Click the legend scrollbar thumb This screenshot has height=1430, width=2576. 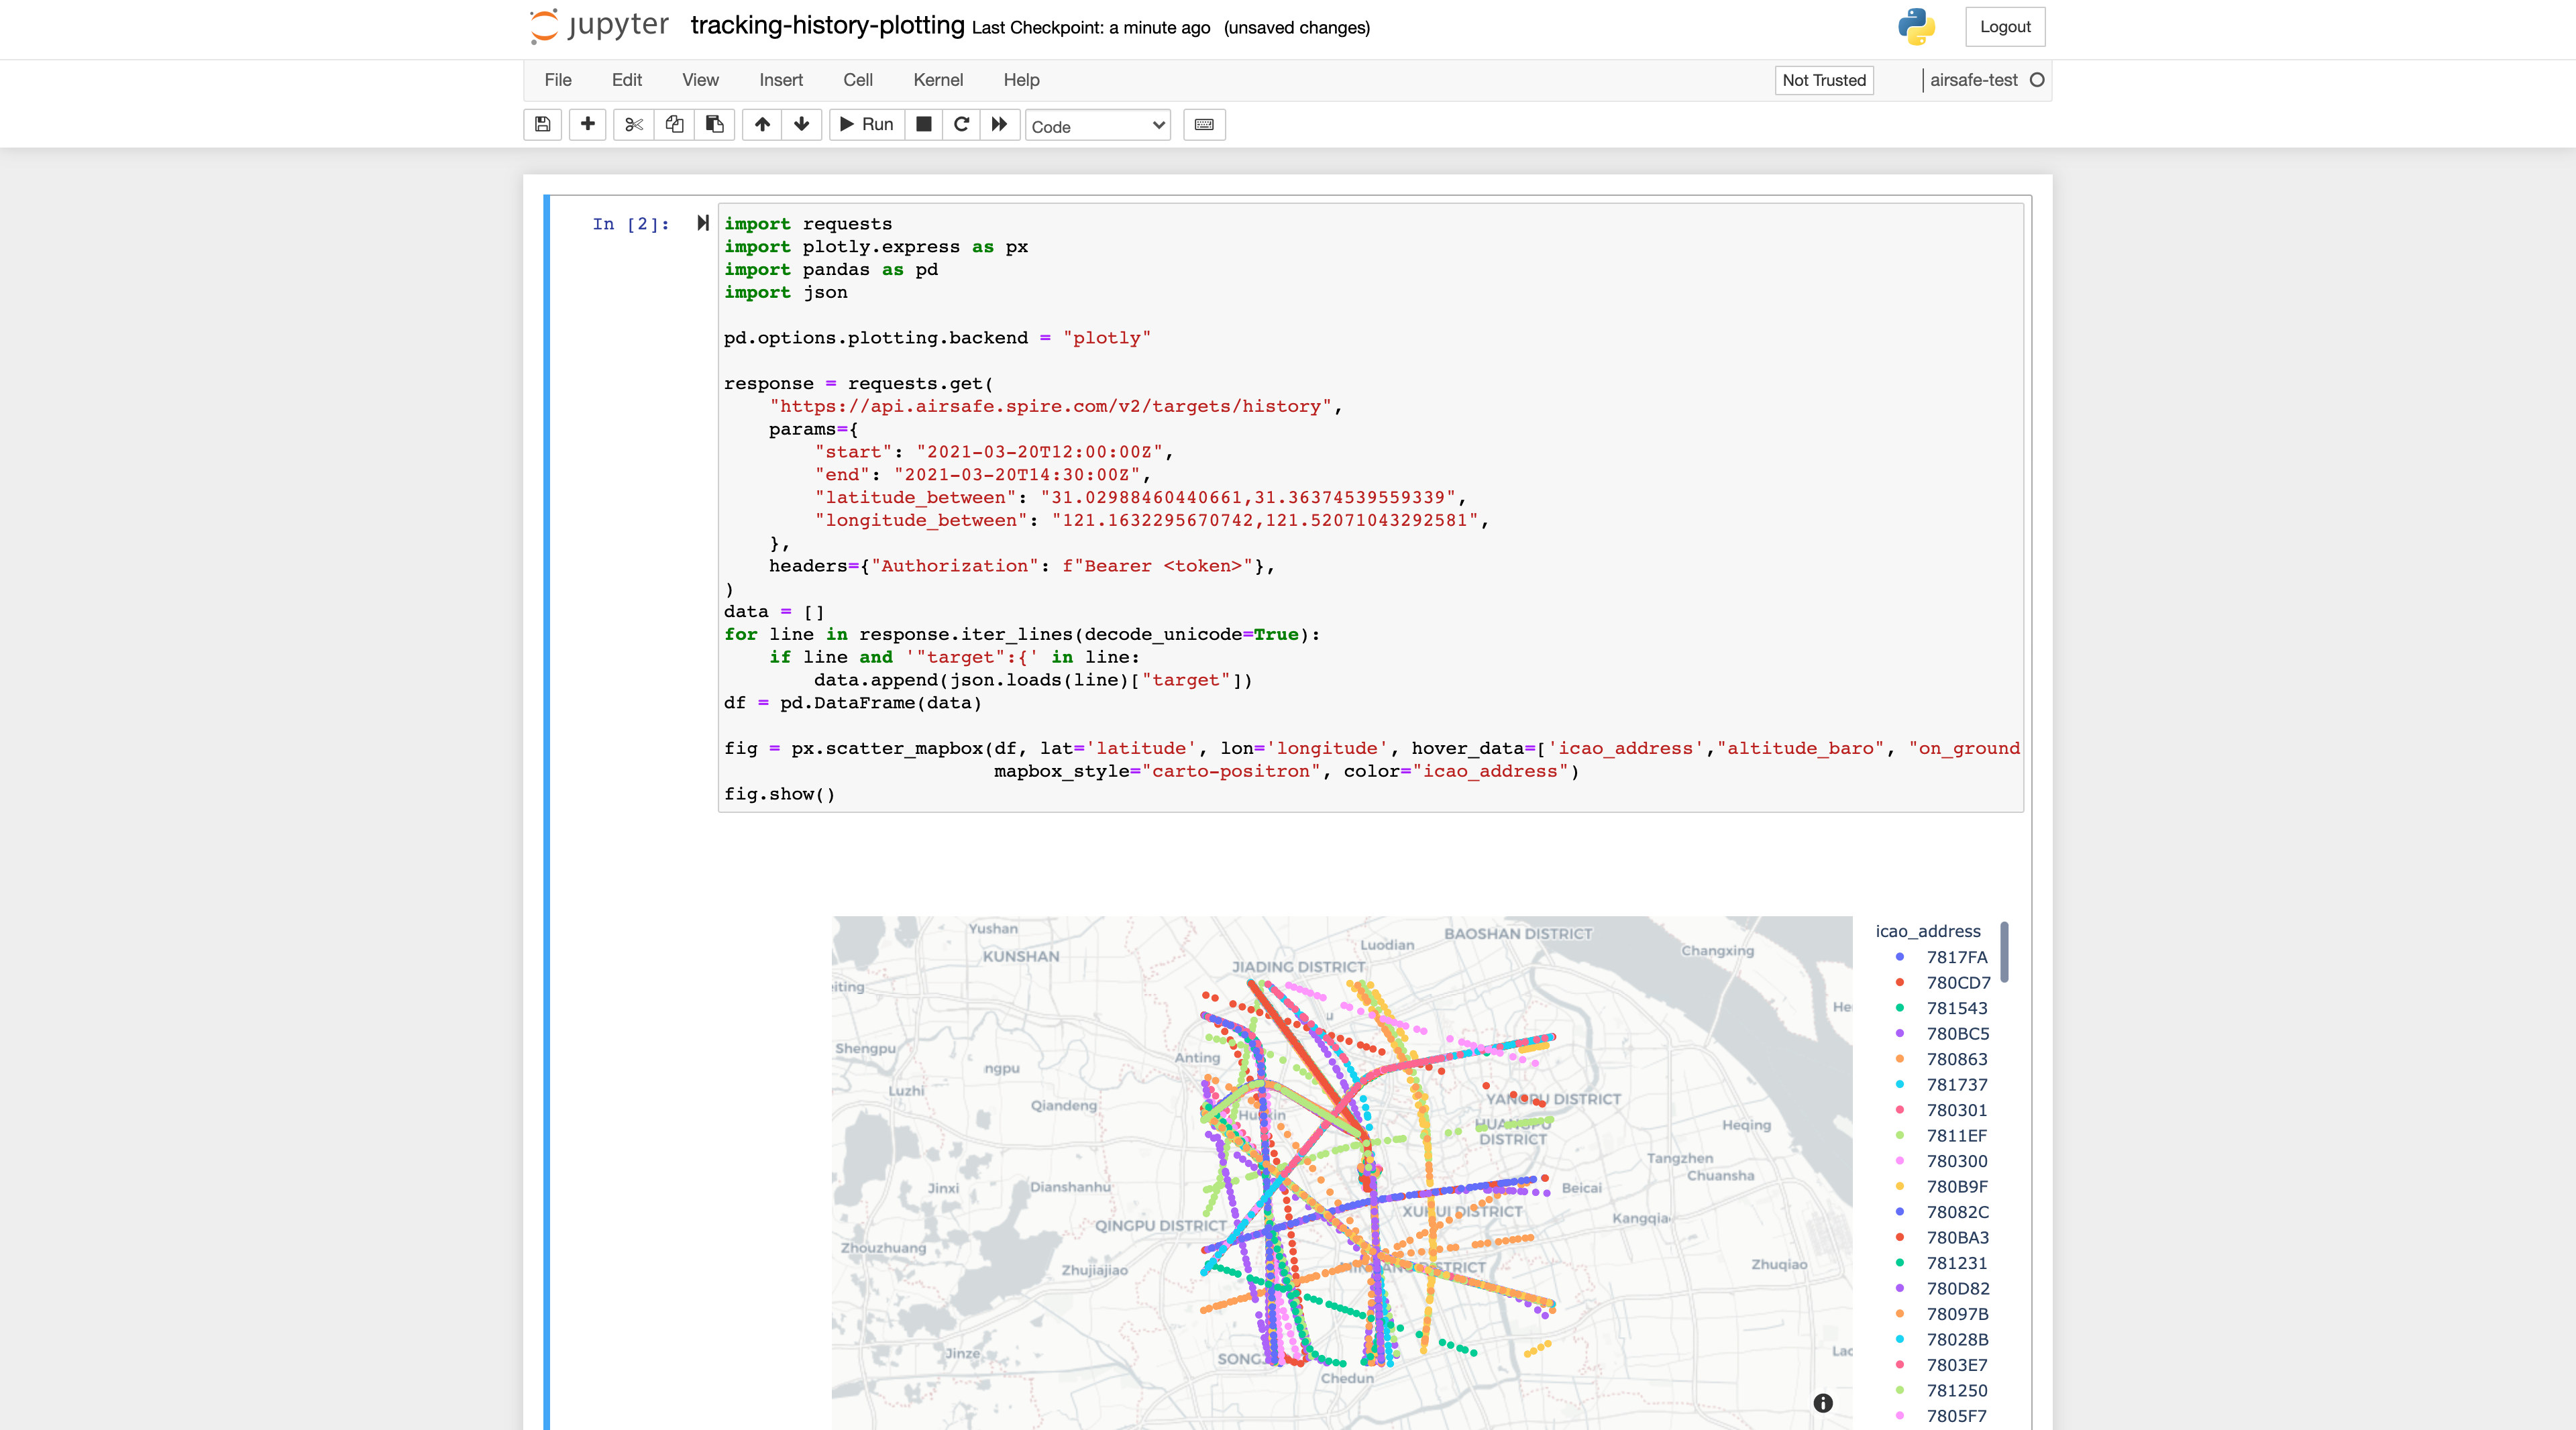2004,953
